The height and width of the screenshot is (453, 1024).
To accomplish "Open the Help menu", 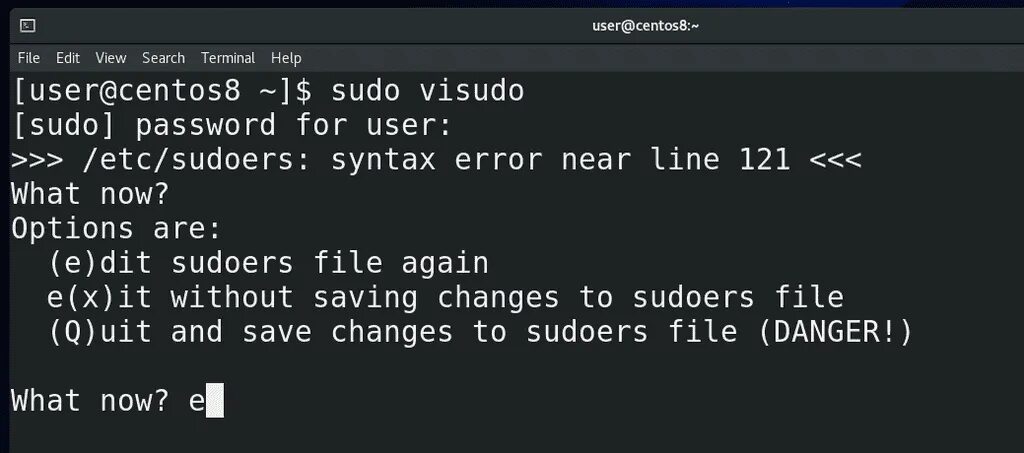I will pos(286,58).
